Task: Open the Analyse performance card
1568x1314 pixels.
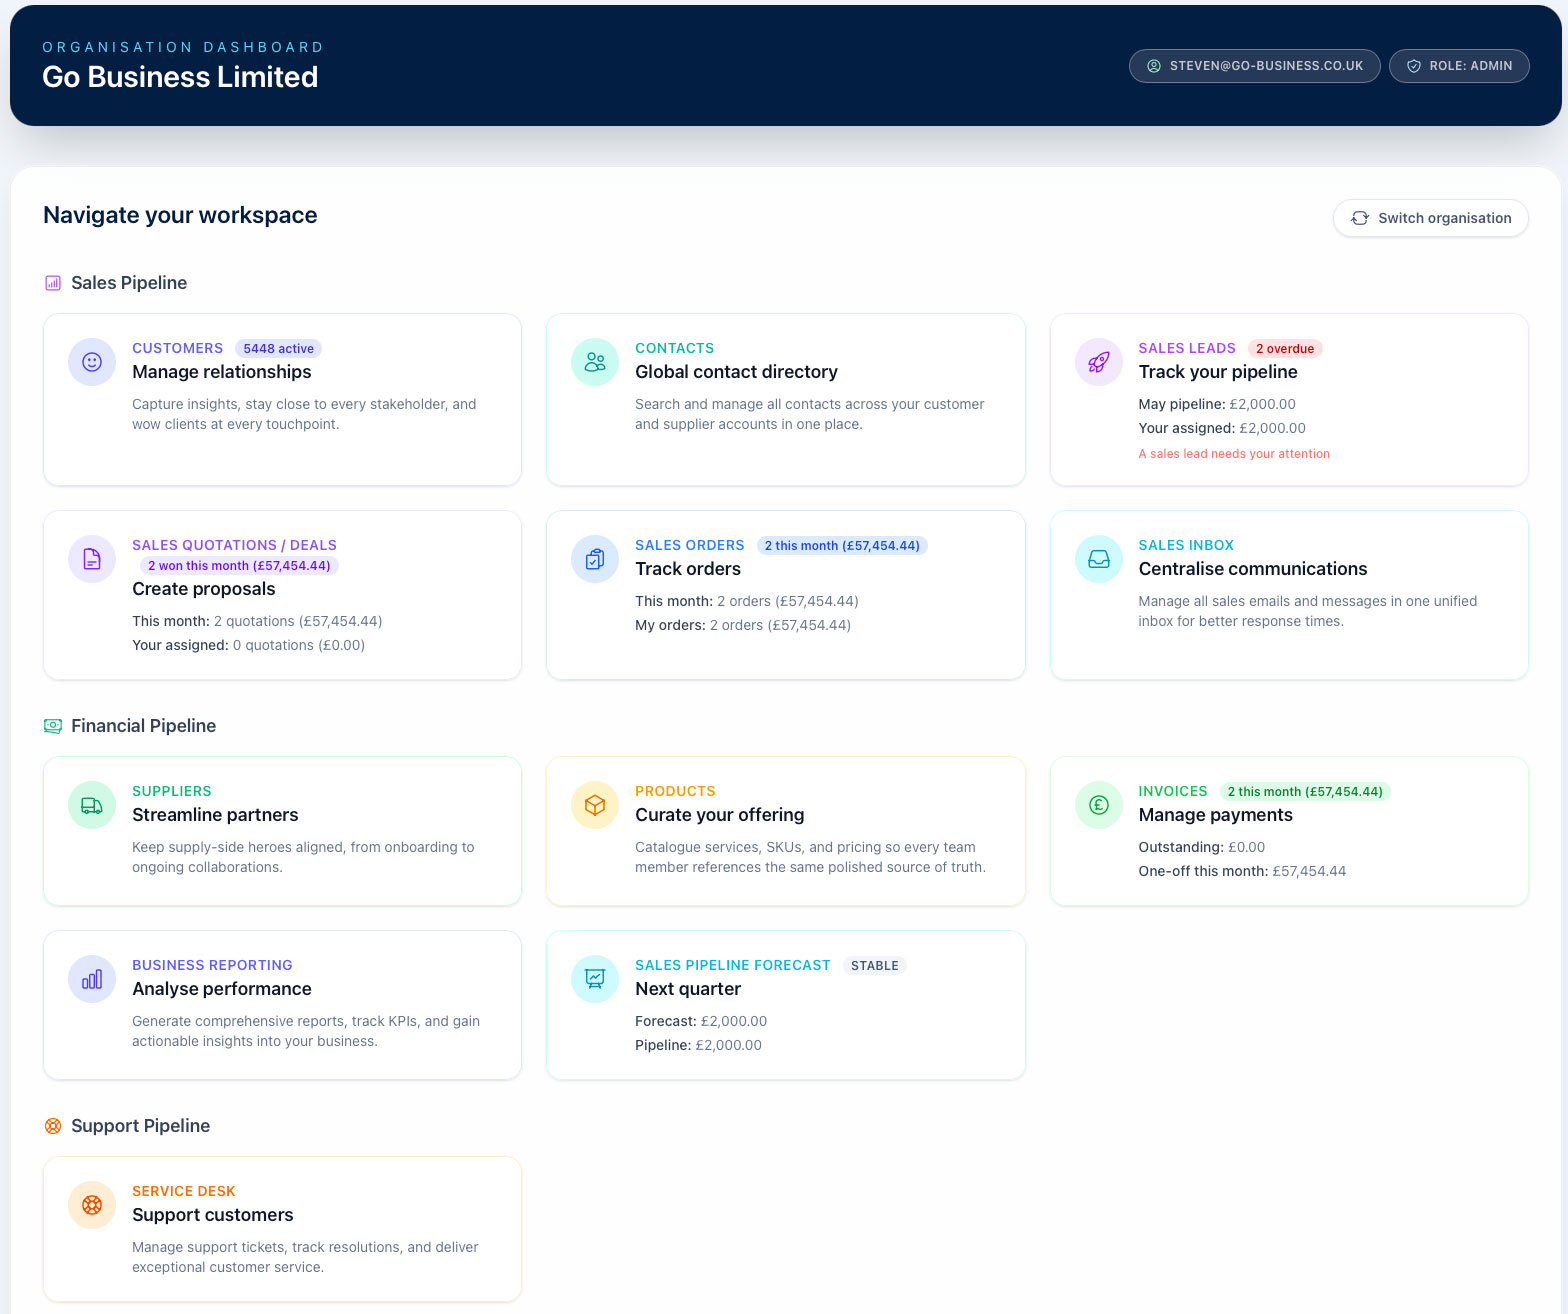Action: 282,1005
